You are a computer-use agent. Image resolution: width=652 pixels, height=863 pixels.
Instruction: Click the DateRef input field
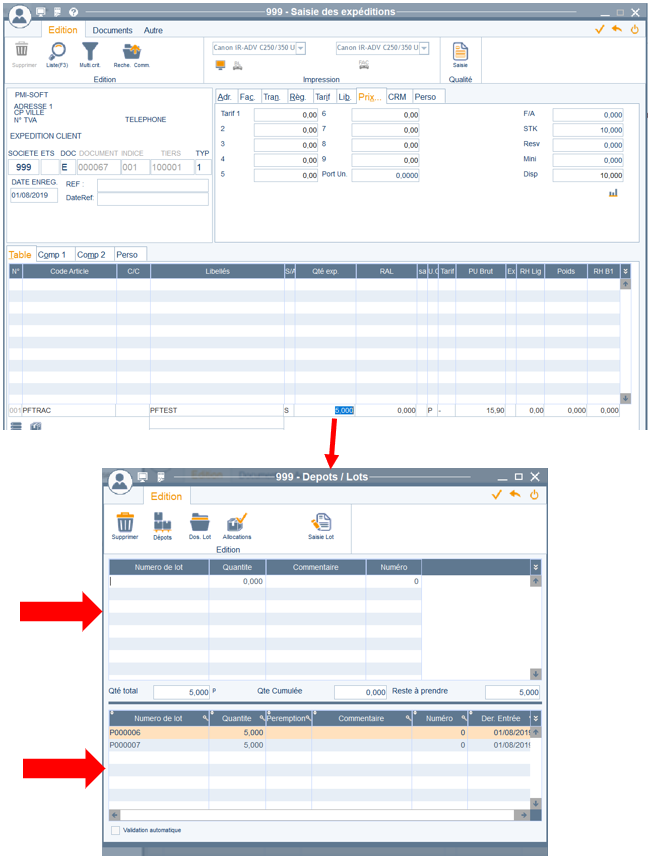(x=153, y=198)
